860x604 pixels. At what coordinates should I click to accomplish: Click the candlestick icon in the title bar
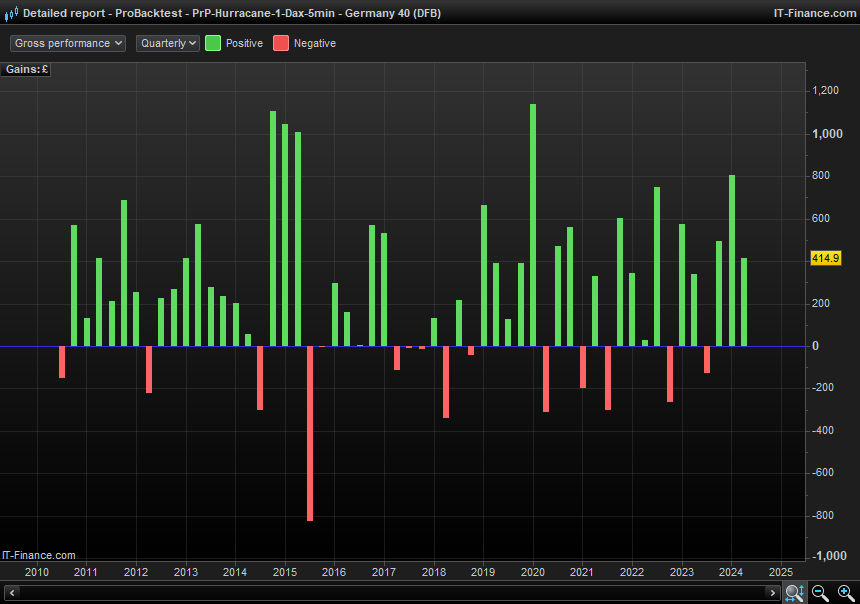pos(11,13)
